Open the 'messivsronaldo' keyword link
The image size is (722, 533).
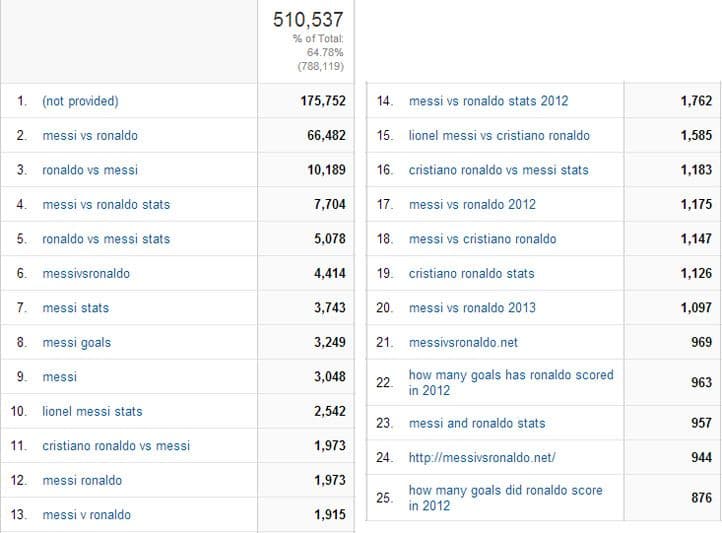coord(86,273)
